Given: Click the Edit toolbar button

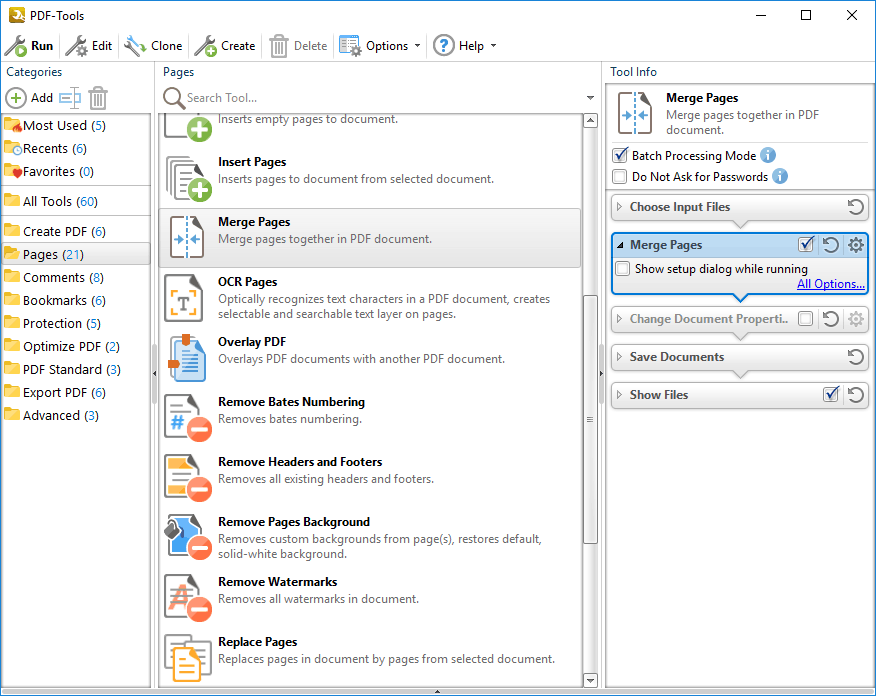Looking at the screenshot, I should (89, 46).
